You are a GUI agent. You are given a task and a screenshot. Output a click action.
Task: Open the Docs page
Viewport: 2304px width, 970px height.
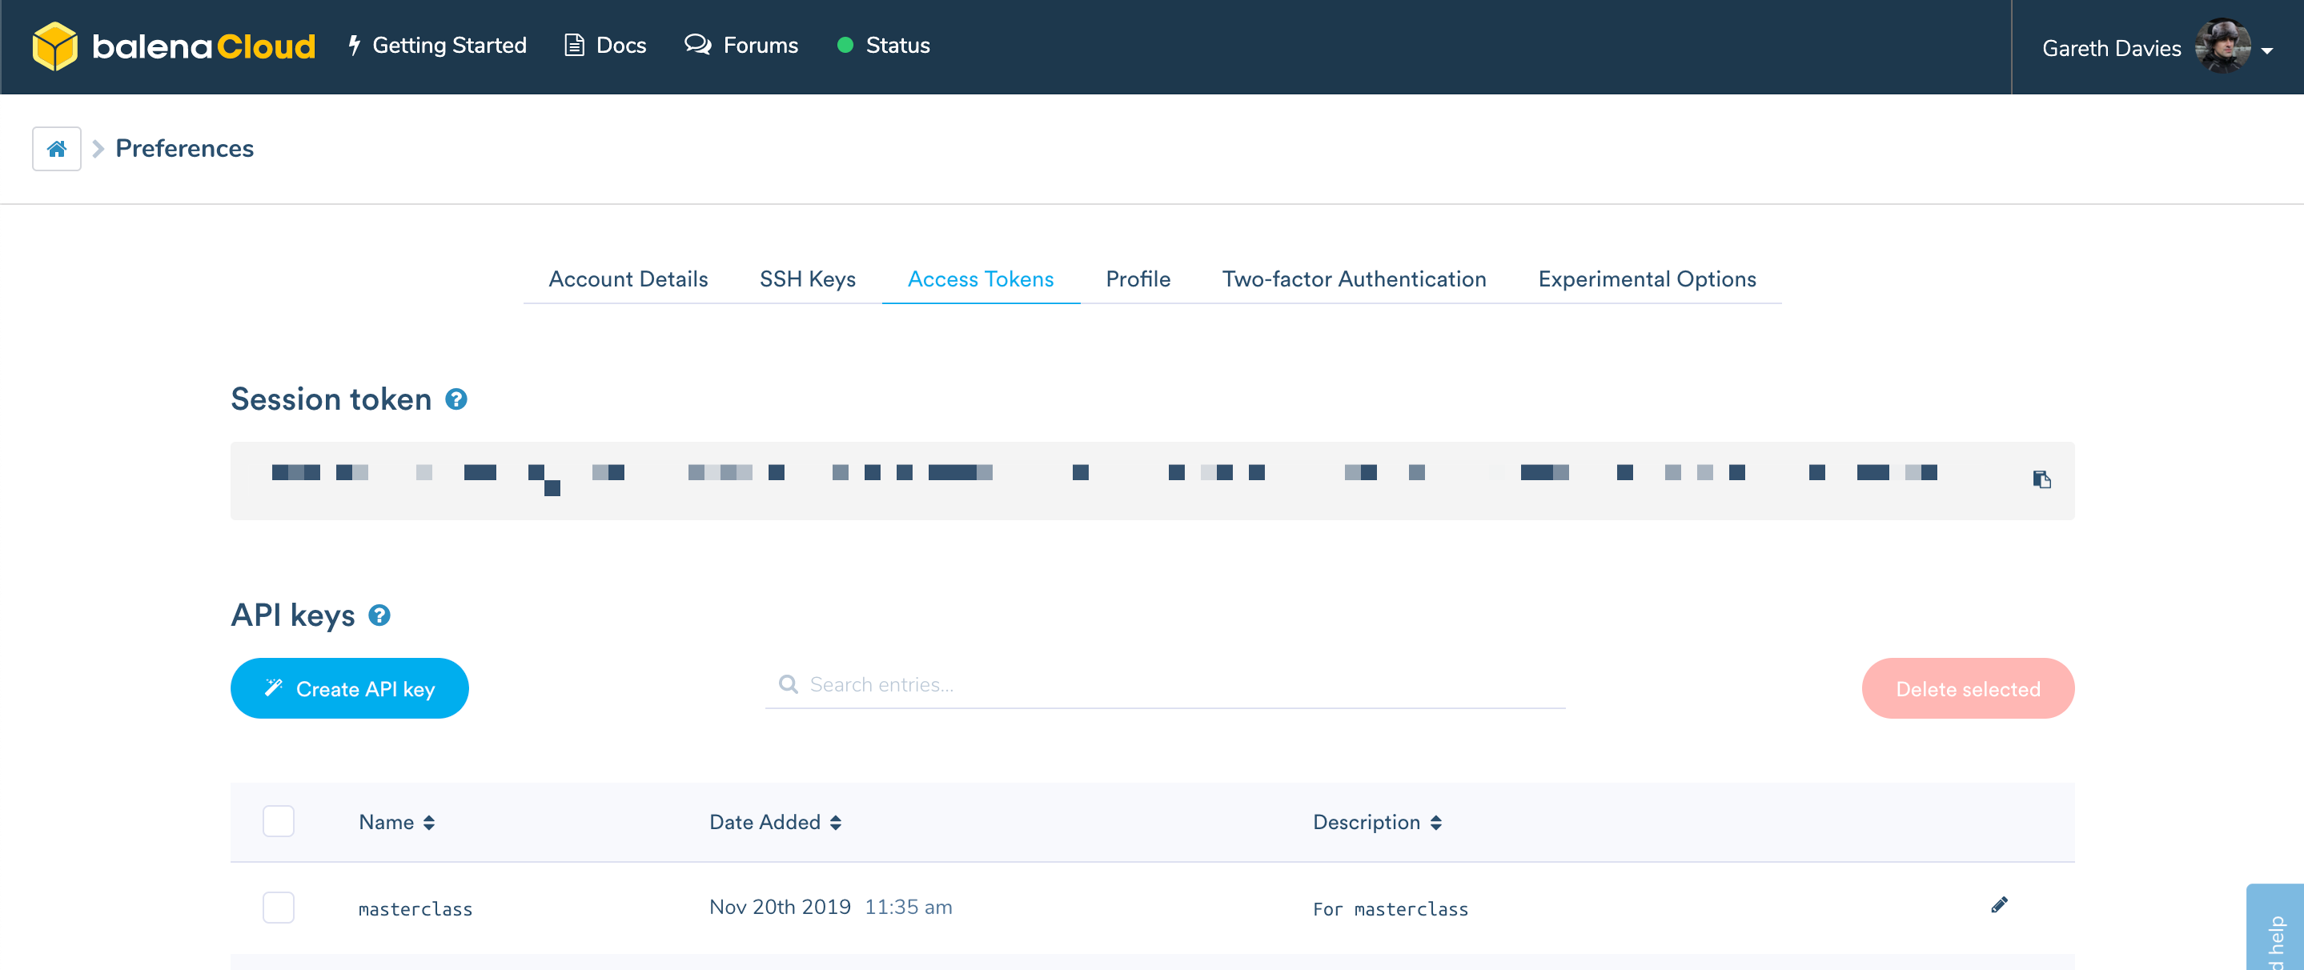605,46
